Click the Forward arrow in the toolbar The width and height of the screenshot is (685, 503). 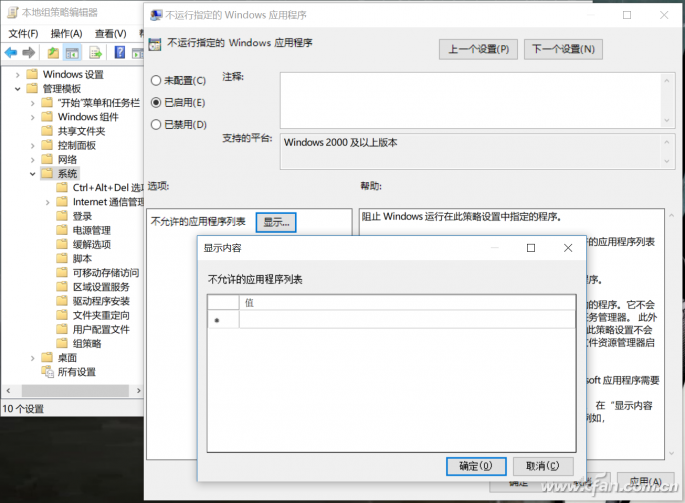29,53
